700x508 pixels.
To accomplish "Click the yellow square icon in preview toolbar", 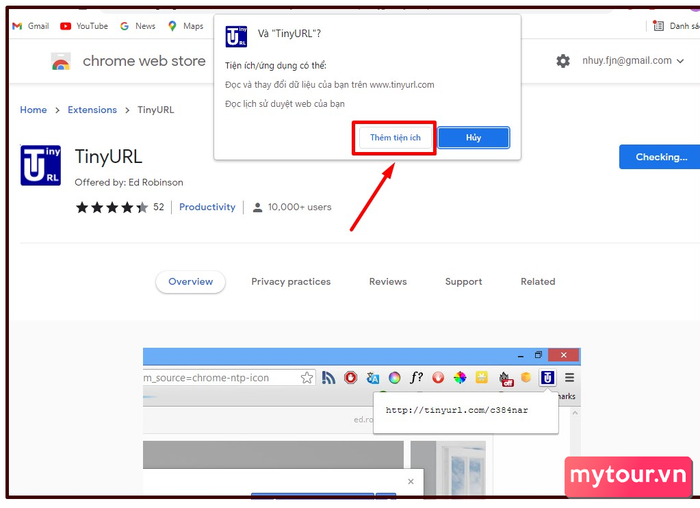I will click(x=482, y=378).
